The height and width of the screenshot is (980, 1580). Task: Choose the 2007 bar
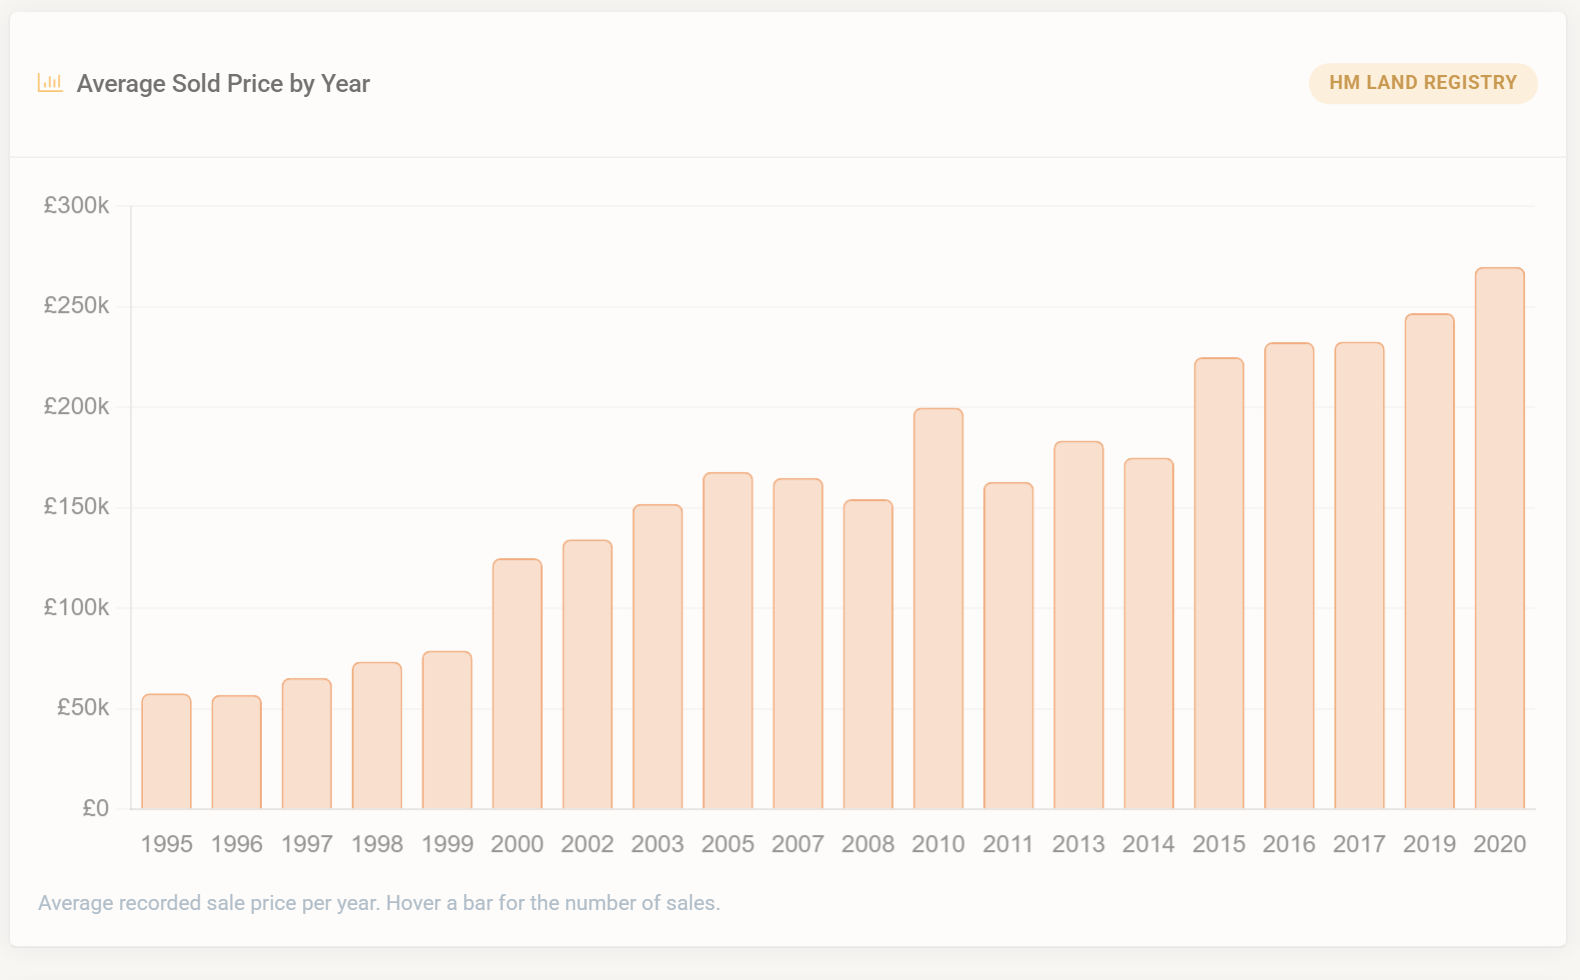pyautogui.click(x=798, y=644)
